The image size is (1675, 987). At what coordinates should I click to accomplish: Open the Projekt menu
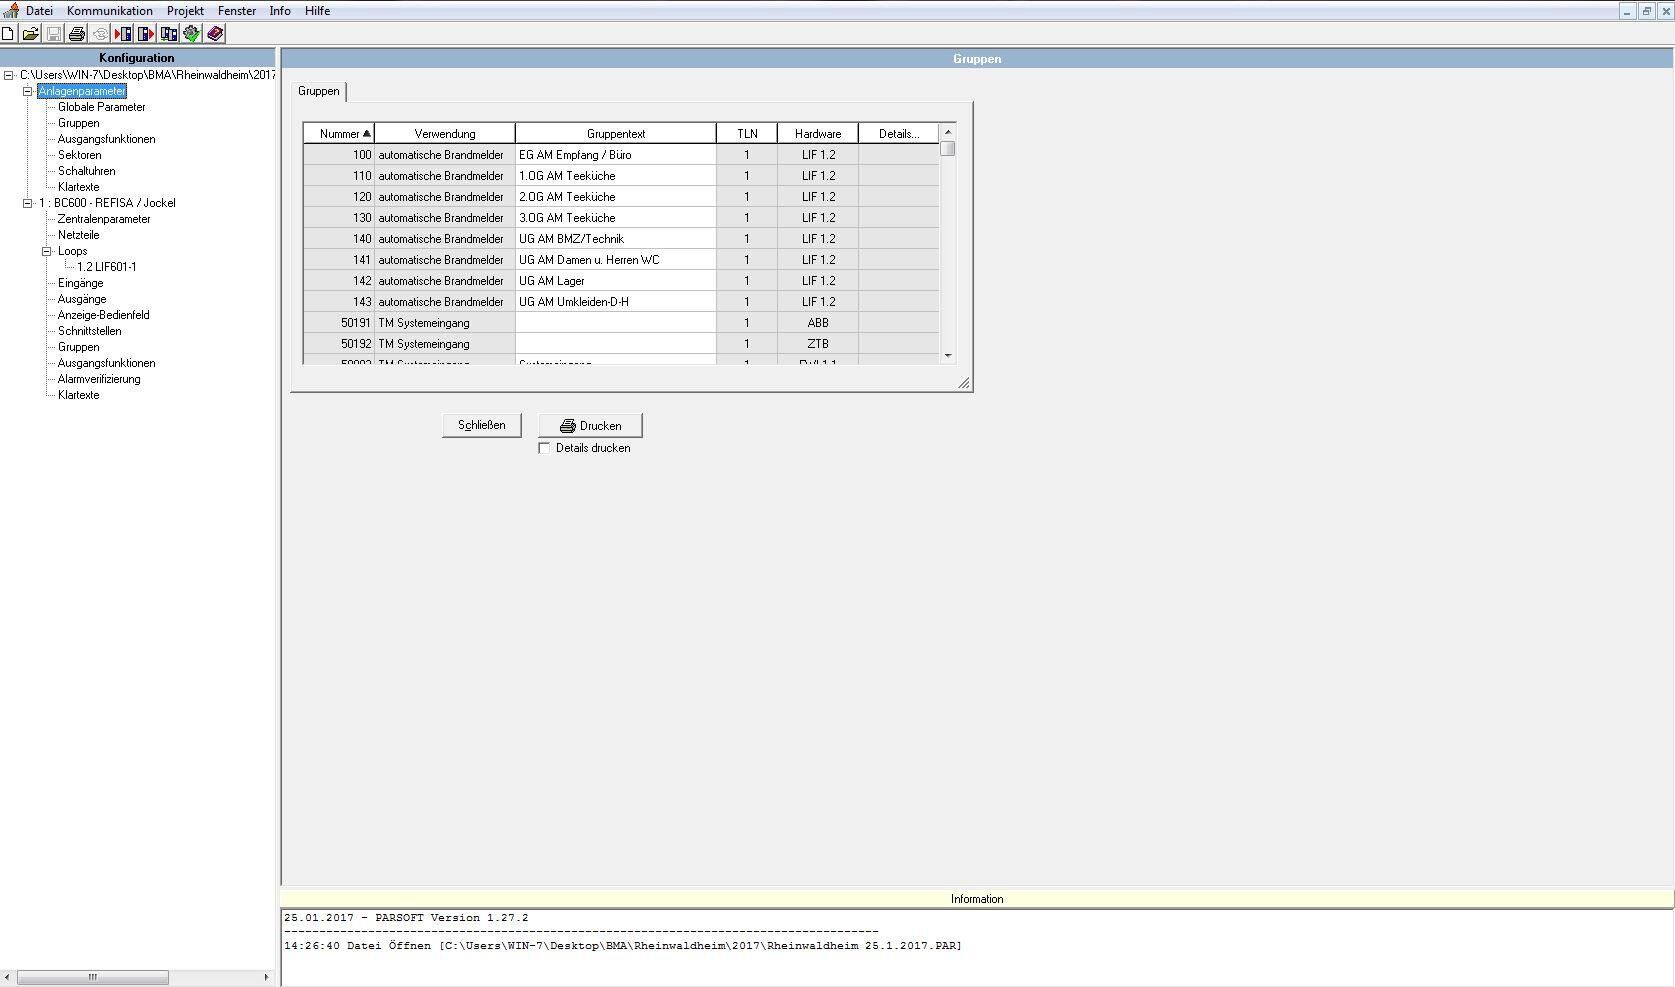click(x=185, y=11)
